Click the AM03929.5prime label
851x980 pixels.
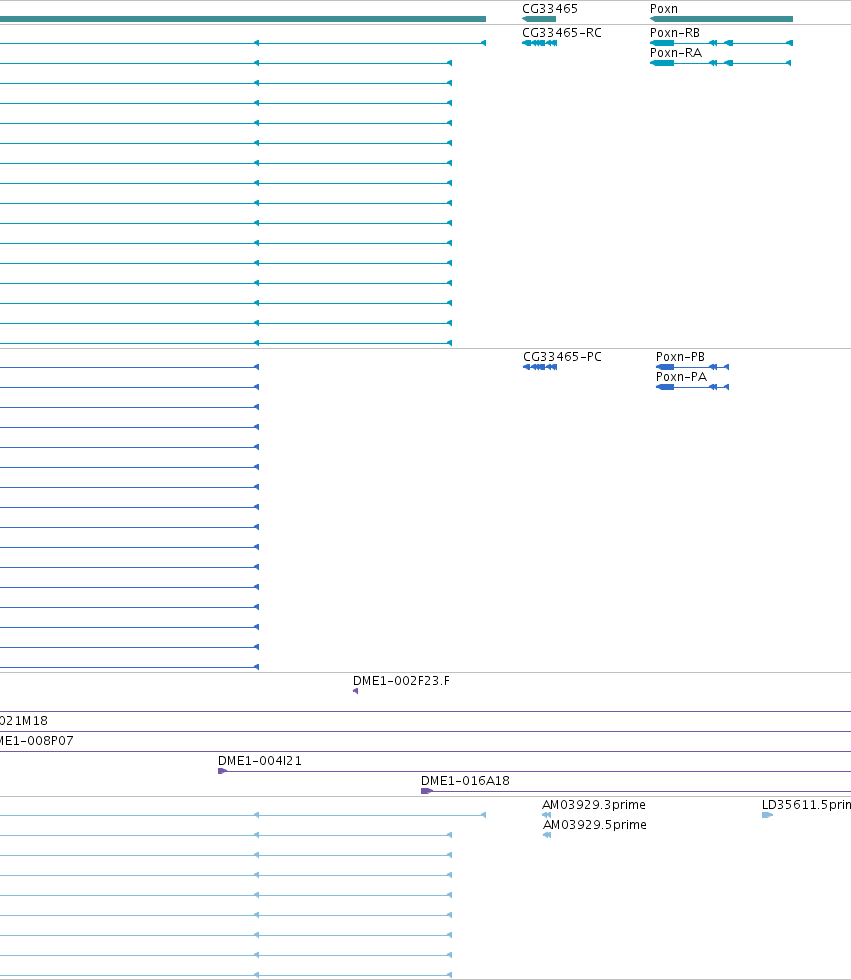click(595, 824)
